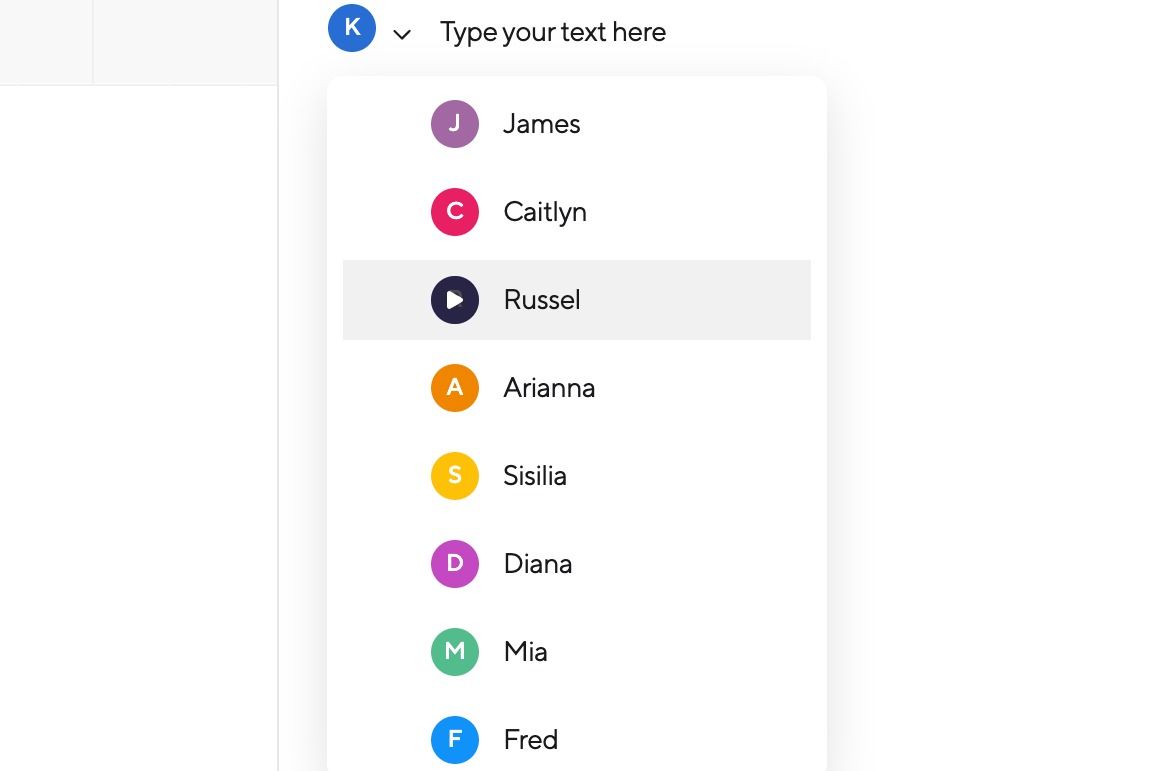Screen dimensions: 1160x771
Task: Click the blue K avatar icon
Action: click(x=352, y=28)
